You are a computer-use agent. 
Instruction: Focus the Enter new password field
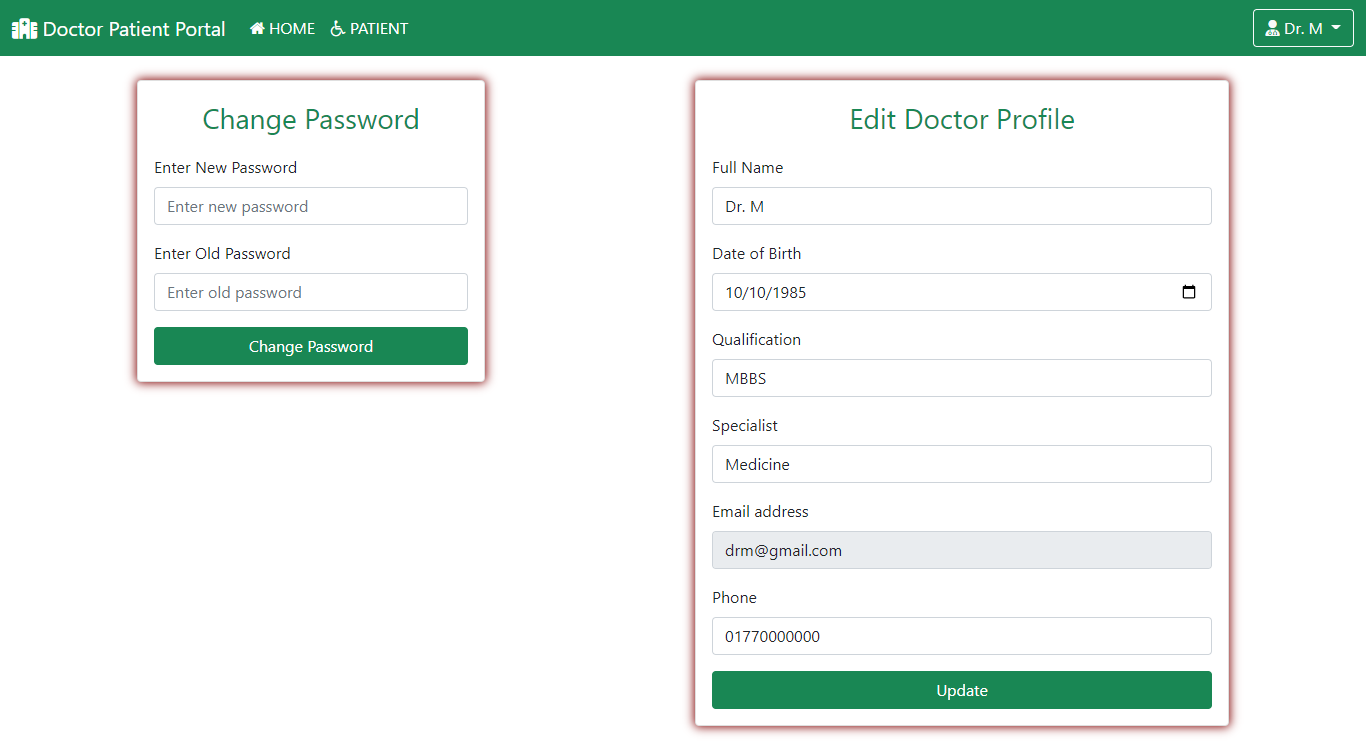311,206
